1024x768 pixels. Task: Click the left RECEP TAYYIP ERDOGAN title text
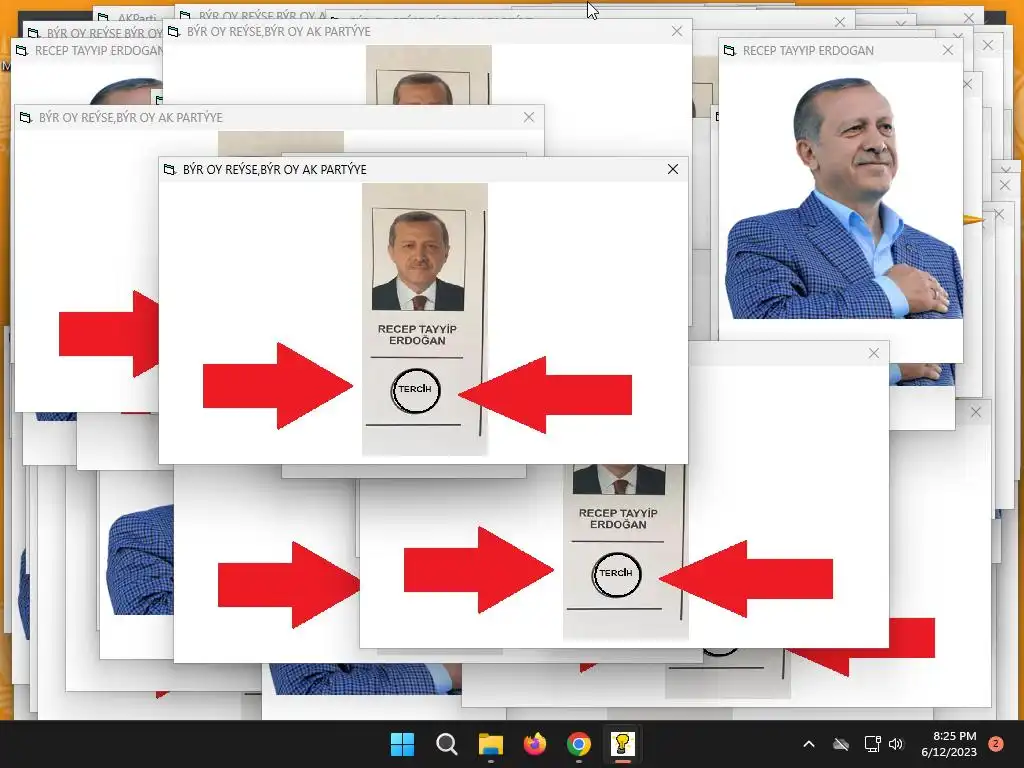point(99,50)
